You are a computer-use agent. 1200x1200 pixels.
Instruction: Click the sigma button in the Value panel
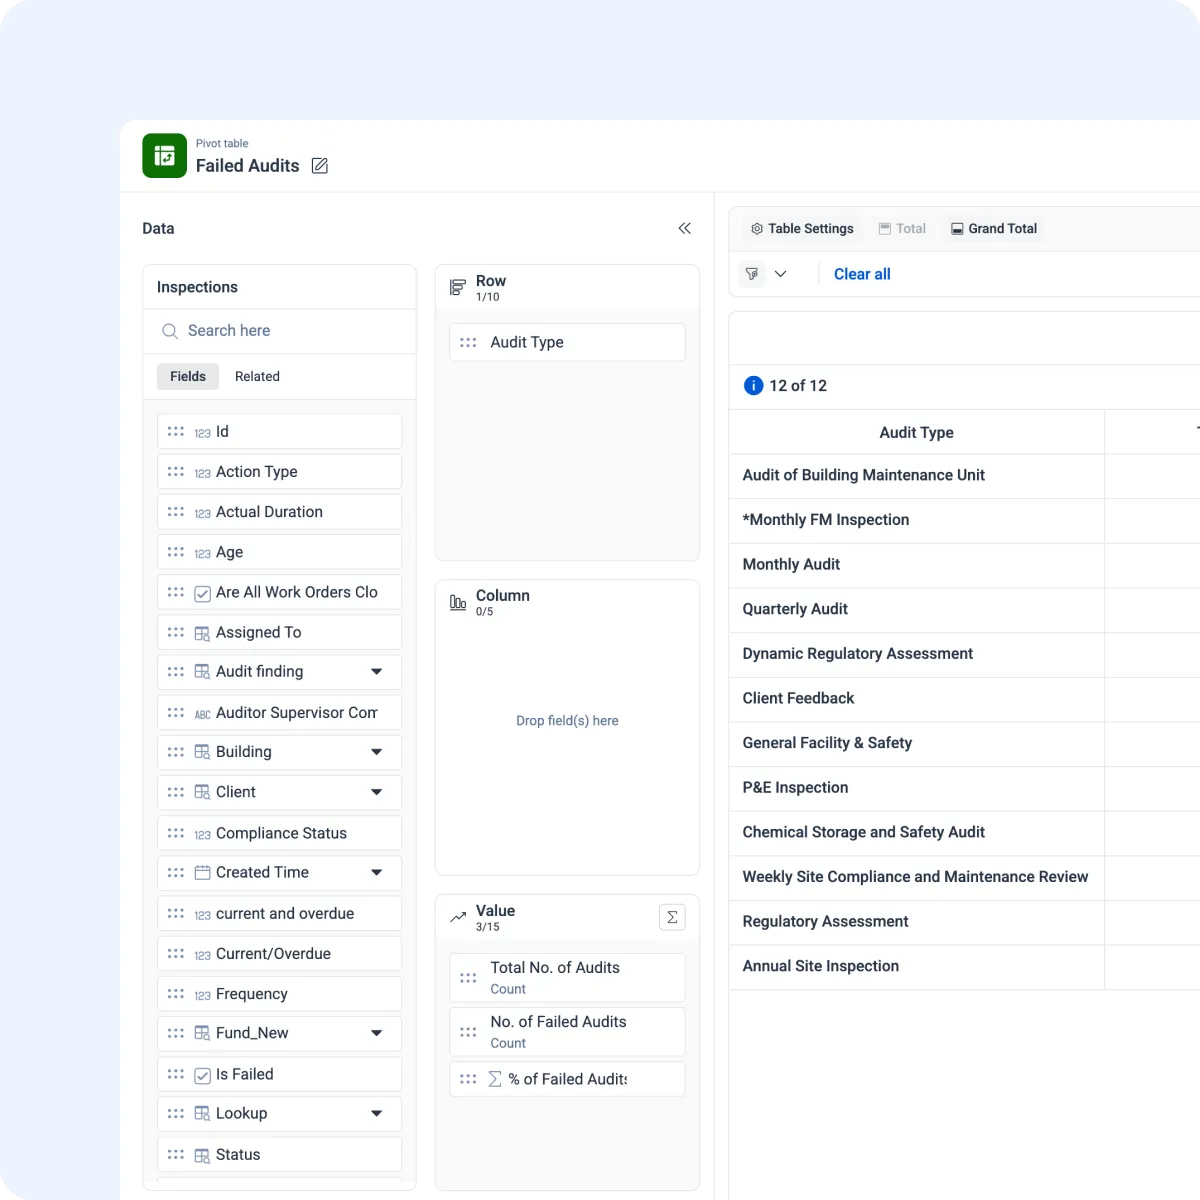tap(672, 916)
